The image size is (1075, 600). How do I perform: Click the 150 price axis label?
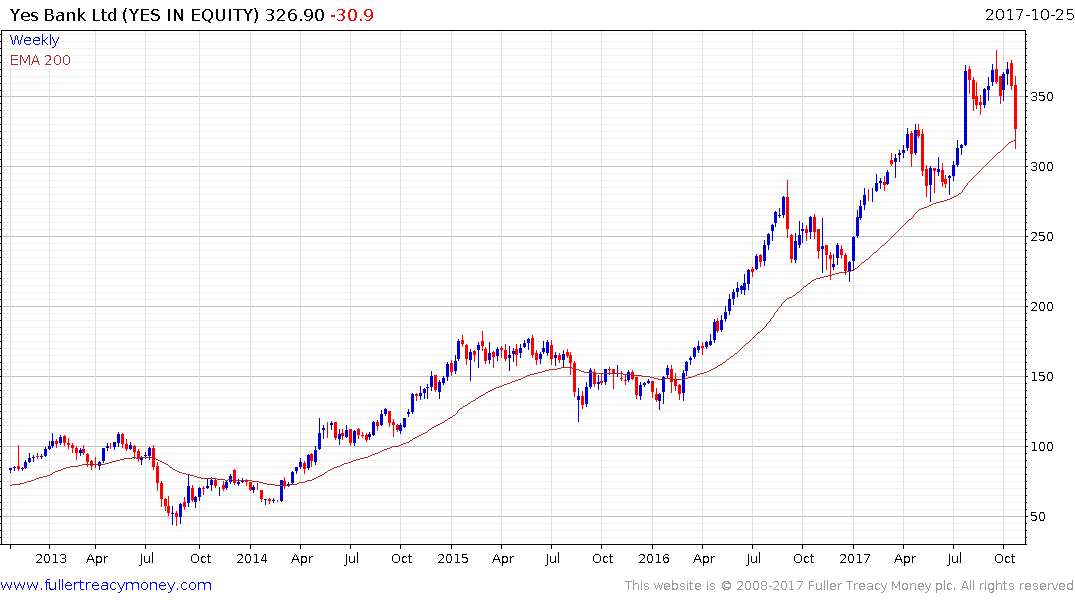point(1042,376)
